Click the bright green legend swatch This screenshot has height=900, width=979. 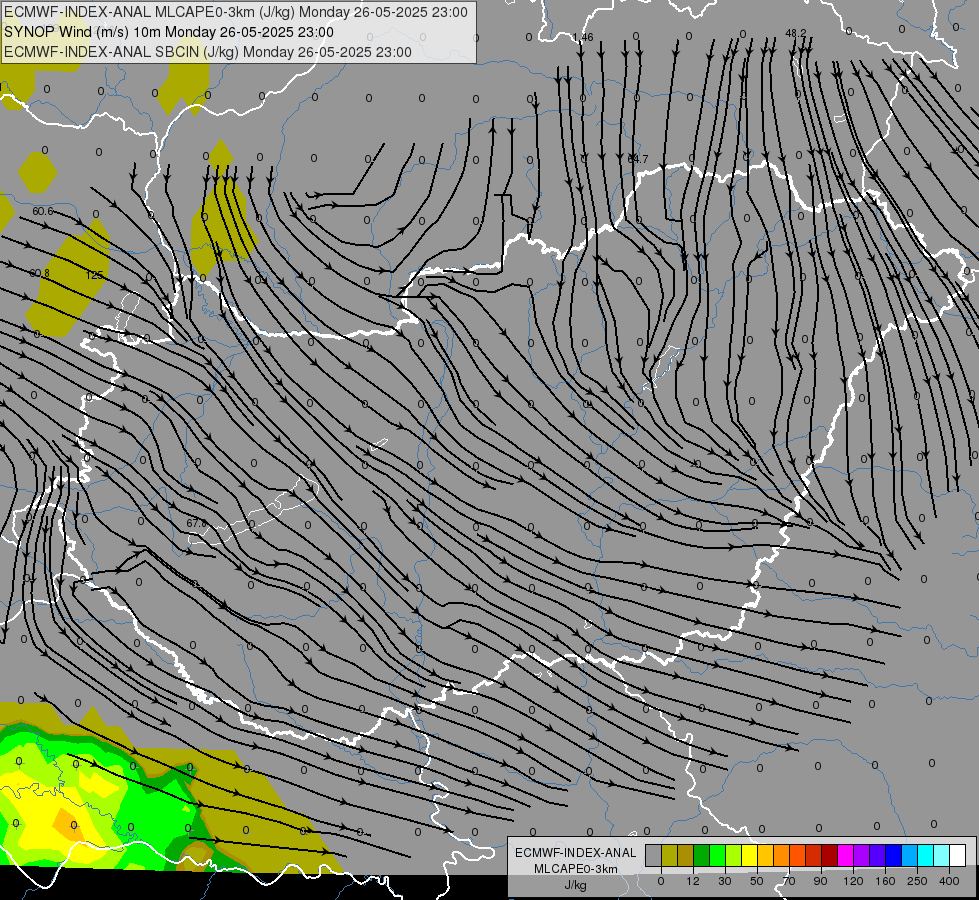click(x=718, y=855)
